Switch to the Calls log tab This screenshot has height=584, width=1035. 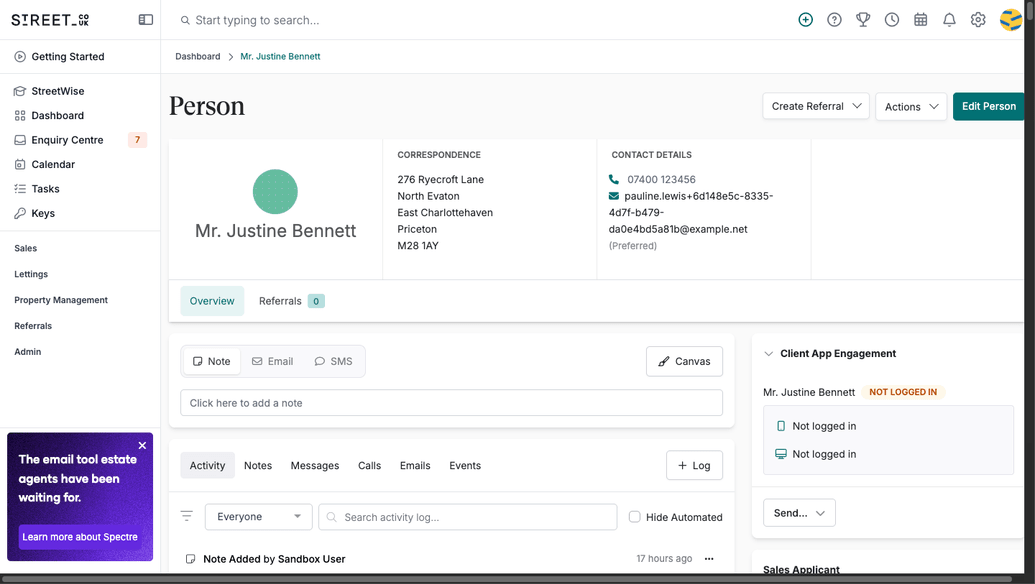370,465
